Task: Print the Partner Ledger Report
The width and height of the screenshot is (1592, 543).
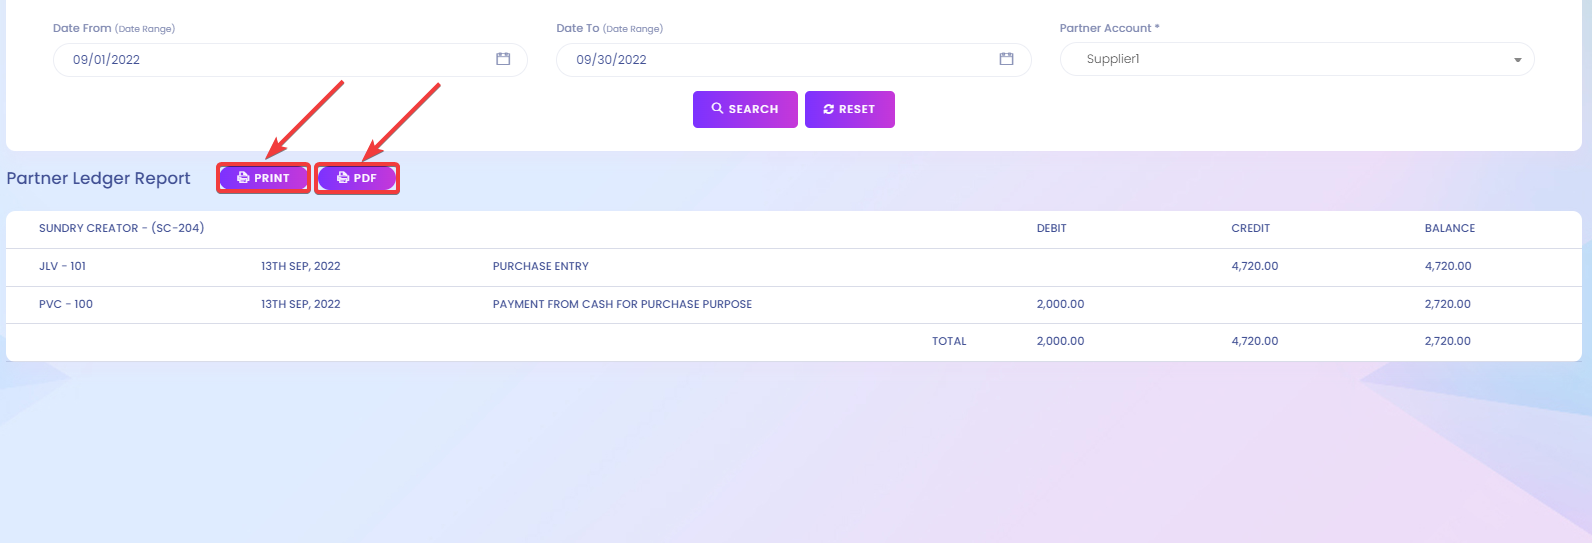Action: (264, 178)
